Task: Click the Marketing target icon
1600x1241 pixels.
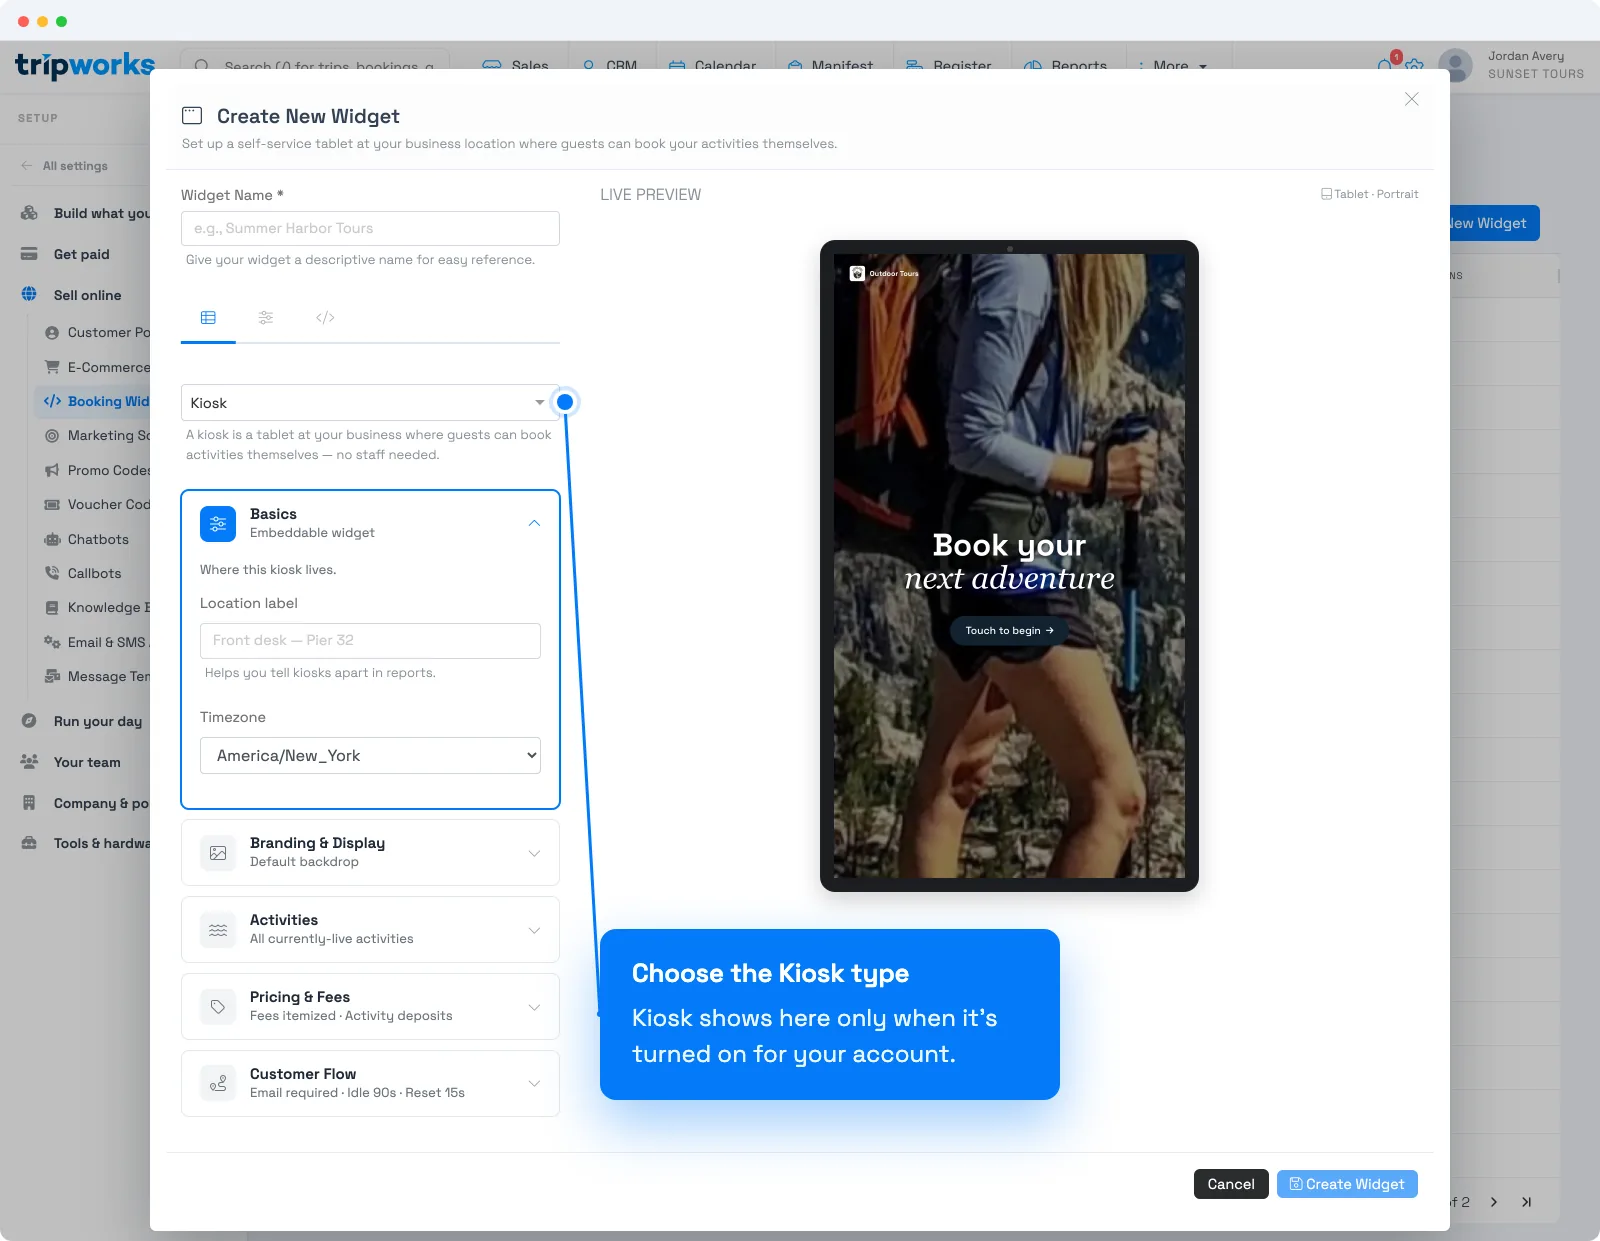Action: click(52, 436)
